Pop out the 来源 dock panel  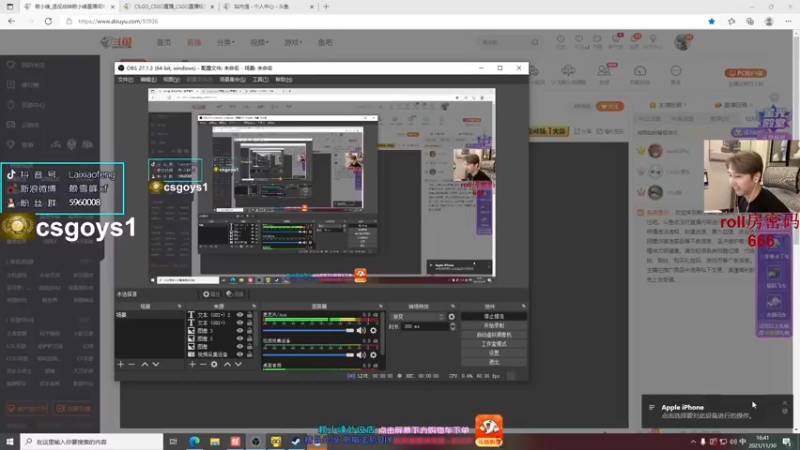(254, 306)
